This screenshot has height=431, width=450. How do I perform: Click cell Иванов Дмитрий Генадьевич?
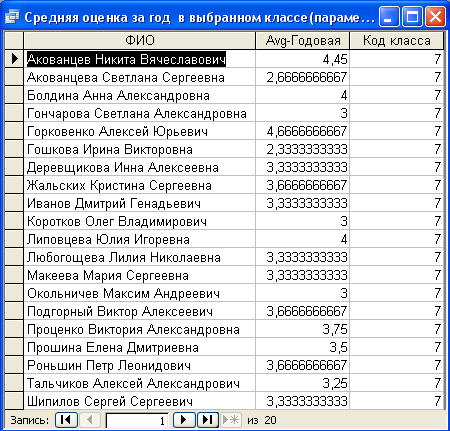[140, 203]
